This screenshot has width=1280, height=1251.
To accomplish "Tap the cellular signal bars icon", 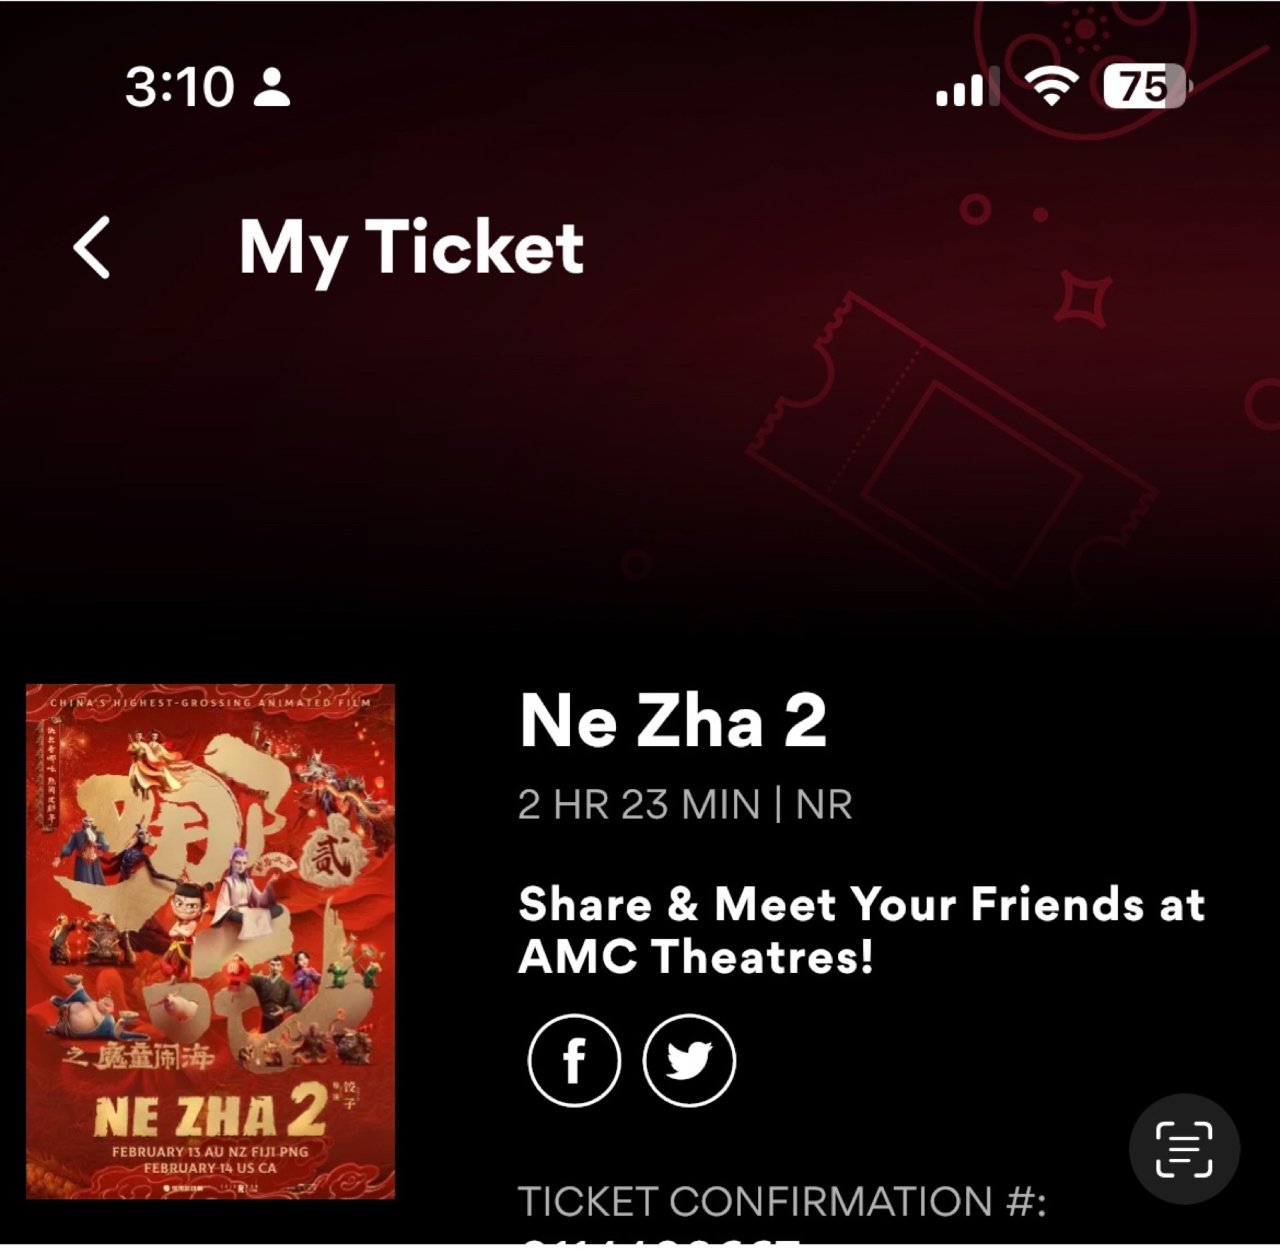I will tap(966, 88).
